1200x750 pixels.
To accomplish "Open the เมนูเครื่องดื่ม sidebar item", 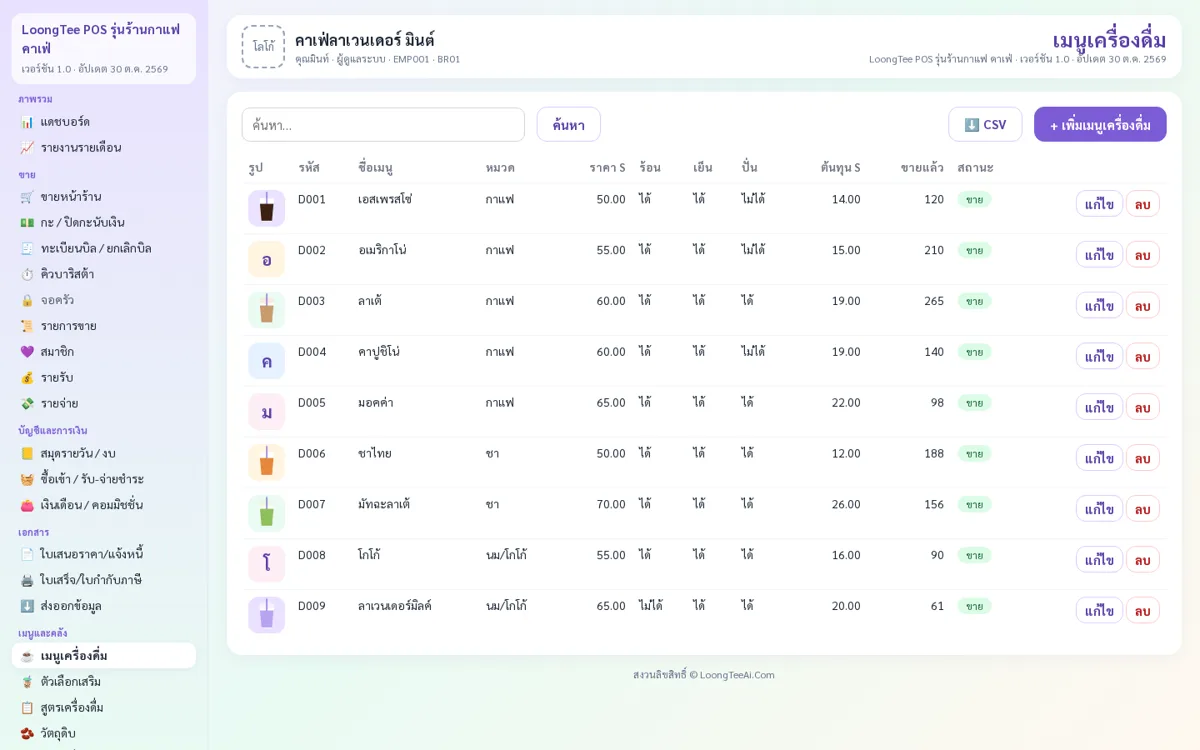I will [x=104, y=656].
